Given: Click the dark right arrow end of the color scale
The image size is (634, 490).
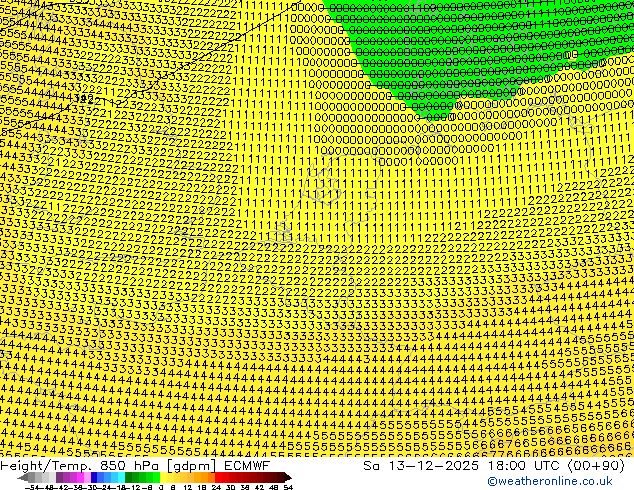Looking at the screenshot, I should point(287,477).
